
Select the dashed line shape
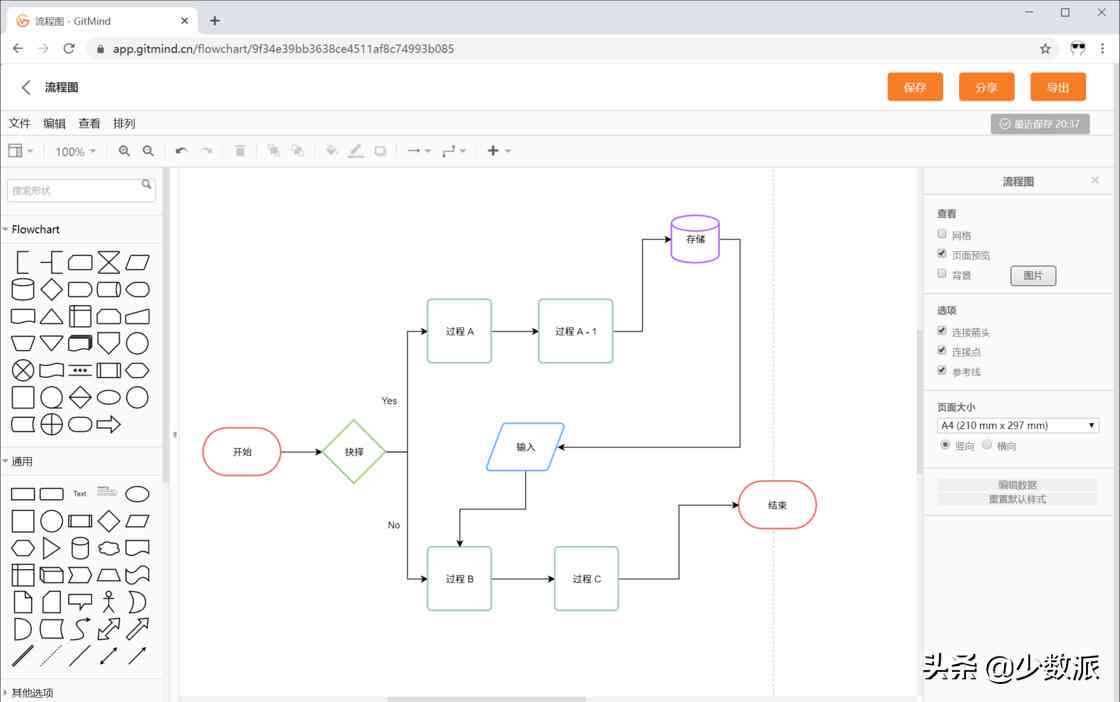[51, 656]
